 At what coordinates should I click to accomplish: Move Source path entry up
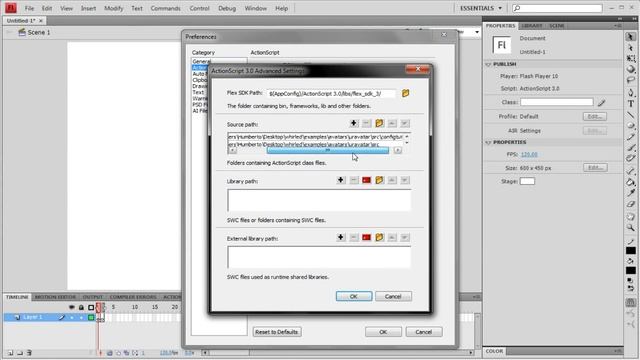click(392, 123)
